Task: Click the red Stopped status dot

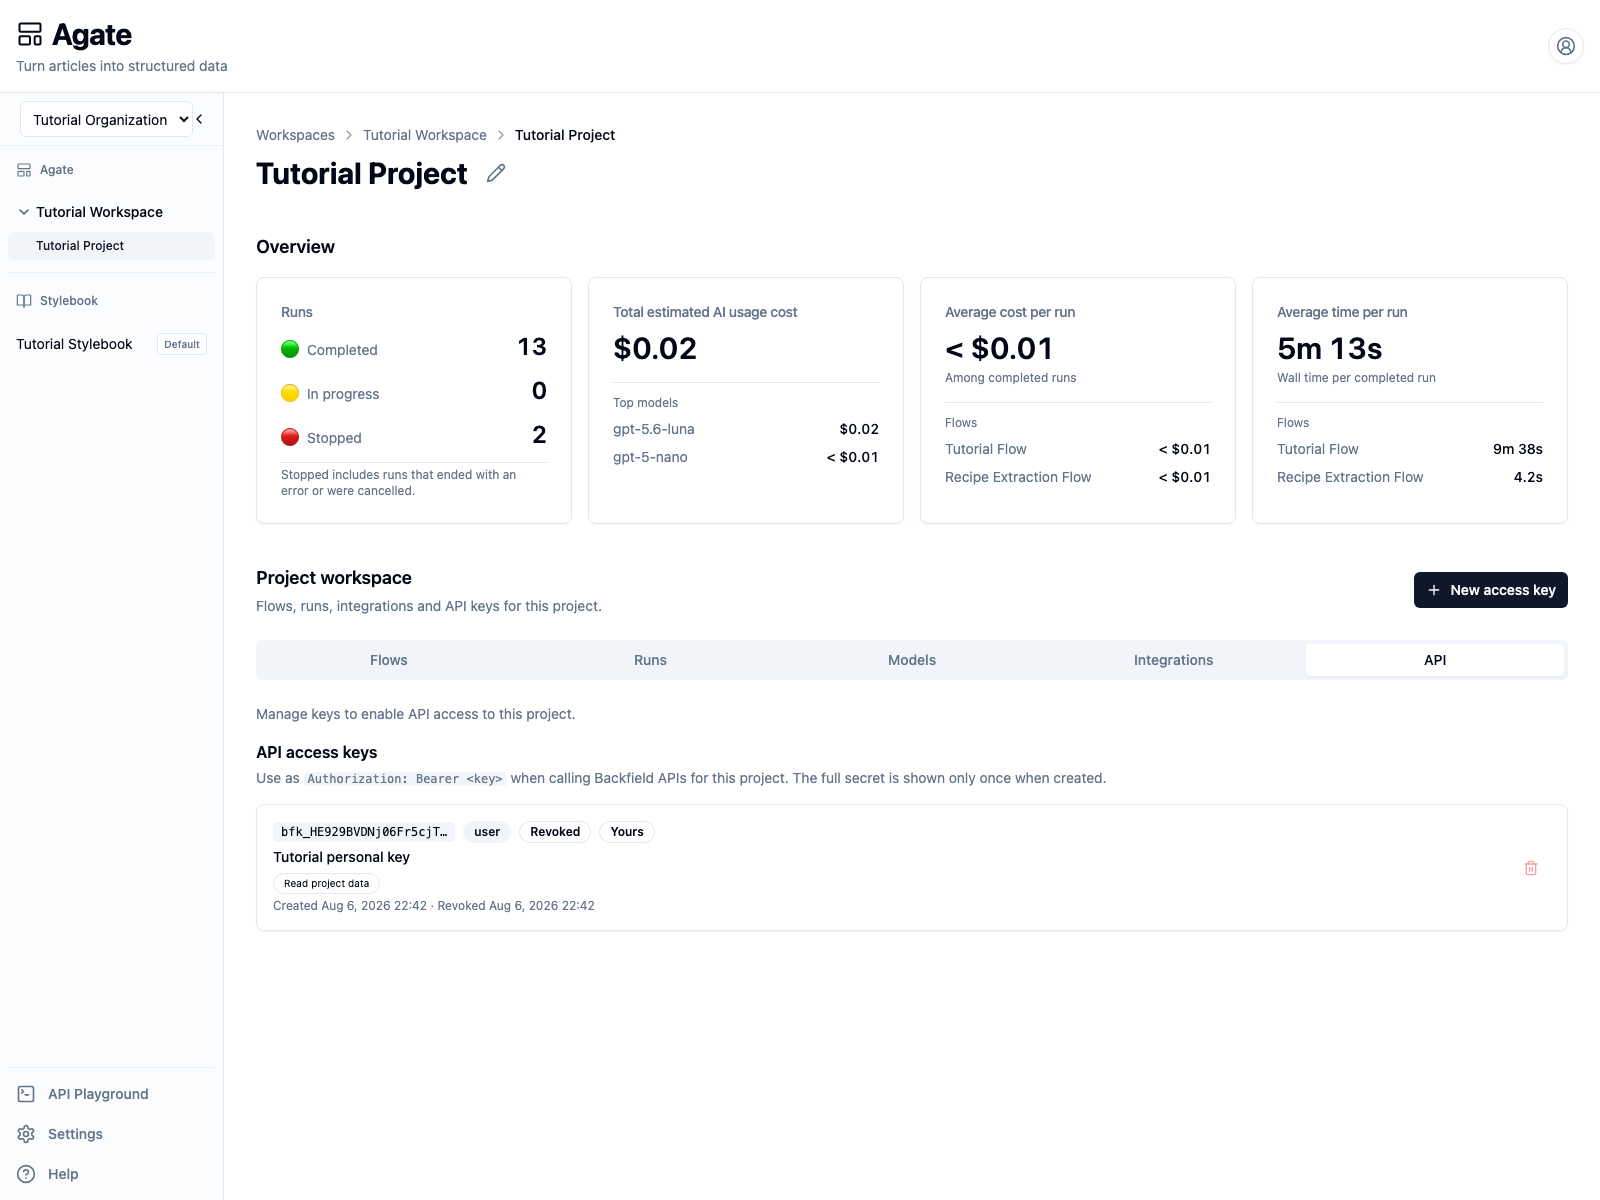Action: [x=290, y=437]
